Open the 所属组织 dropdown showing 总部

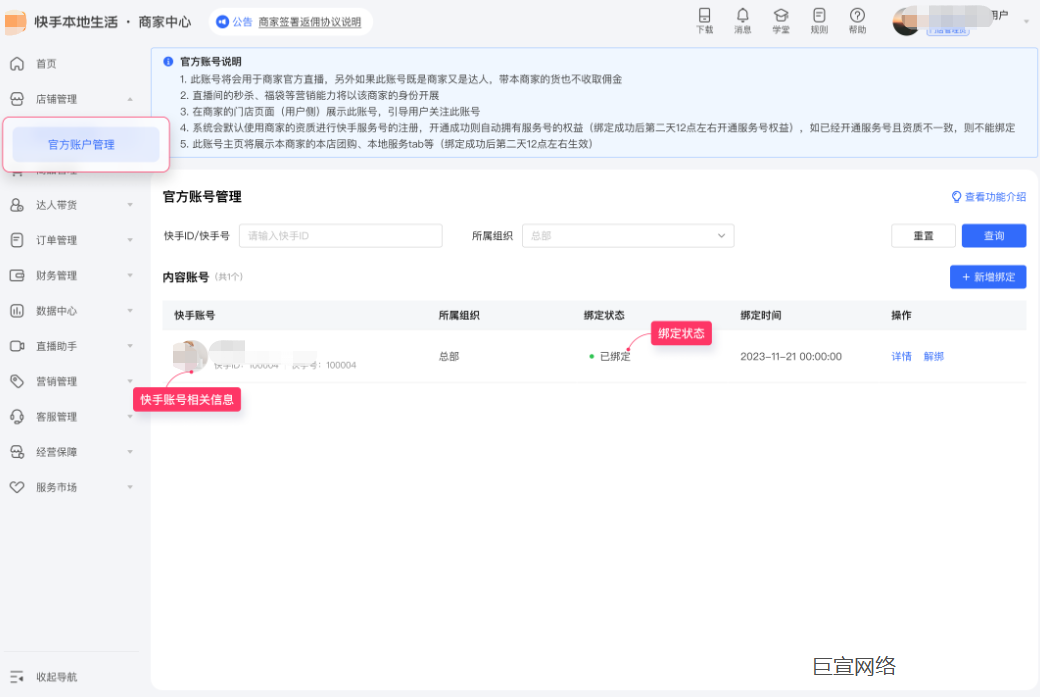(628, 235)
